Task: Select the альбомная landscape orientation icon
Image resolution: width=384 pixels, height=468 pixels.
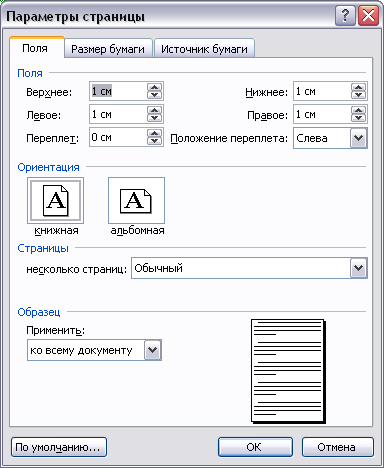Action: tap(136, 200)
